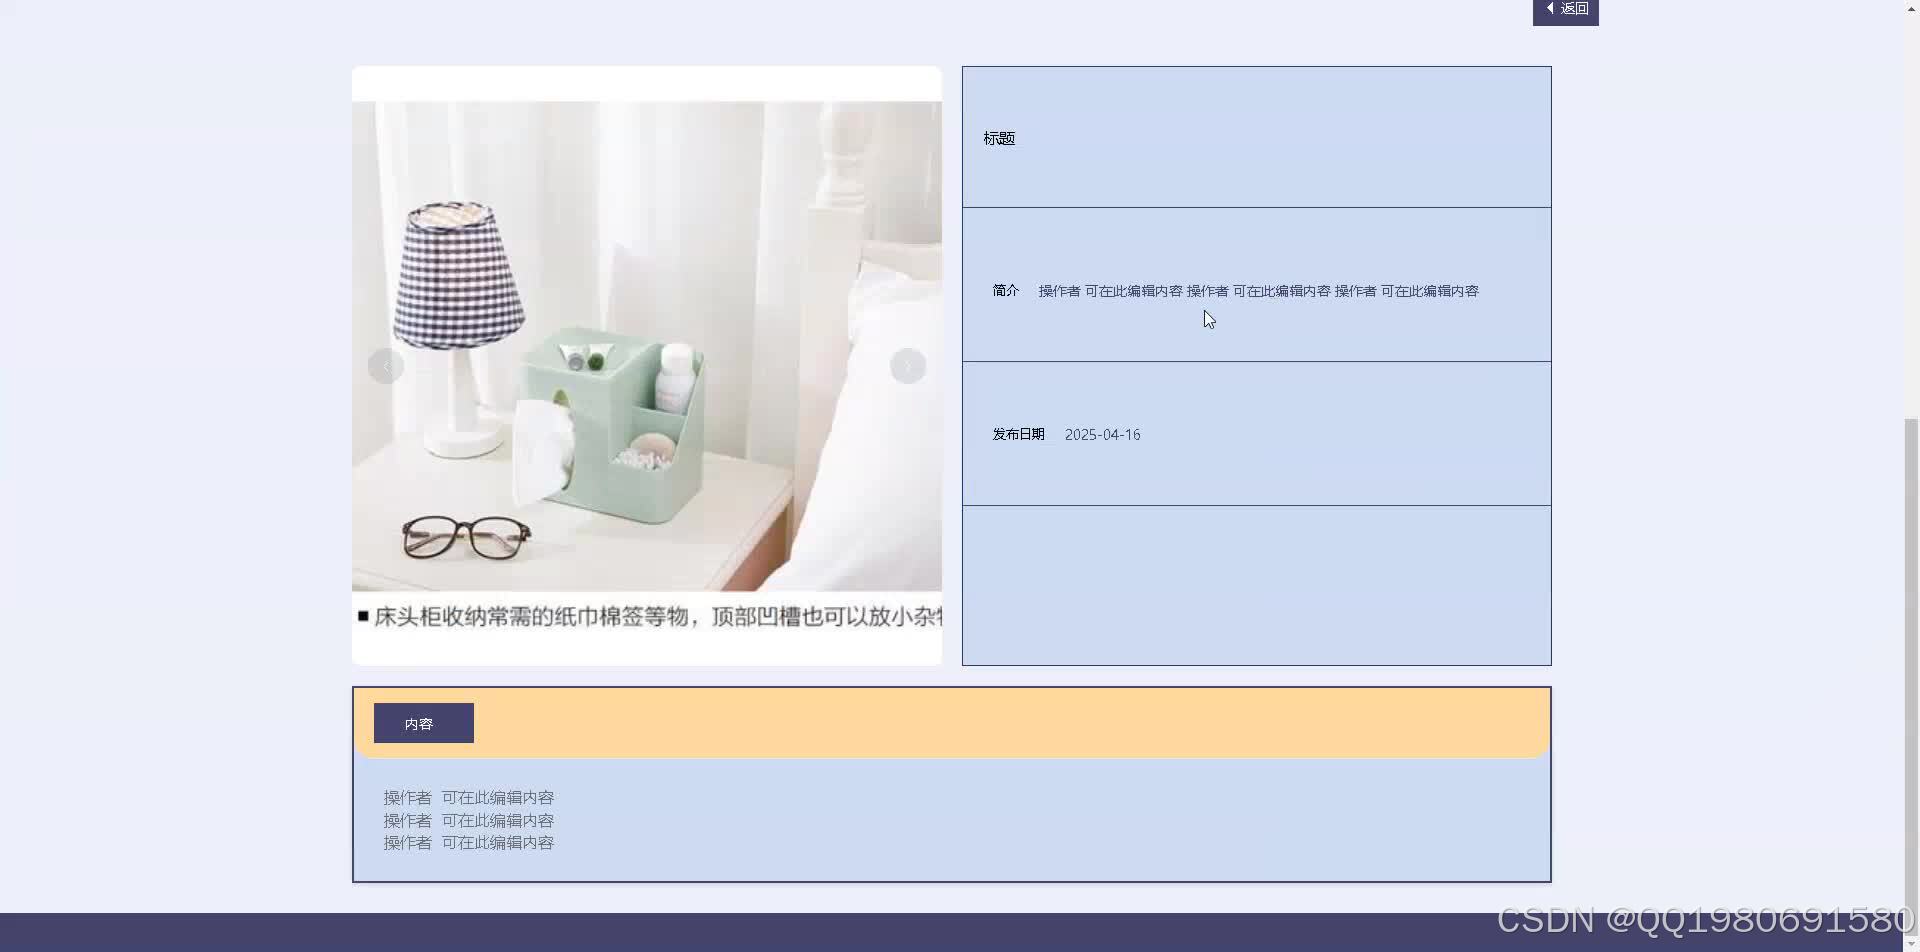Click the 简介 summary editable text
Image resolution: width=1920 pixels, height=952 pixels.
coord(1257,290)
